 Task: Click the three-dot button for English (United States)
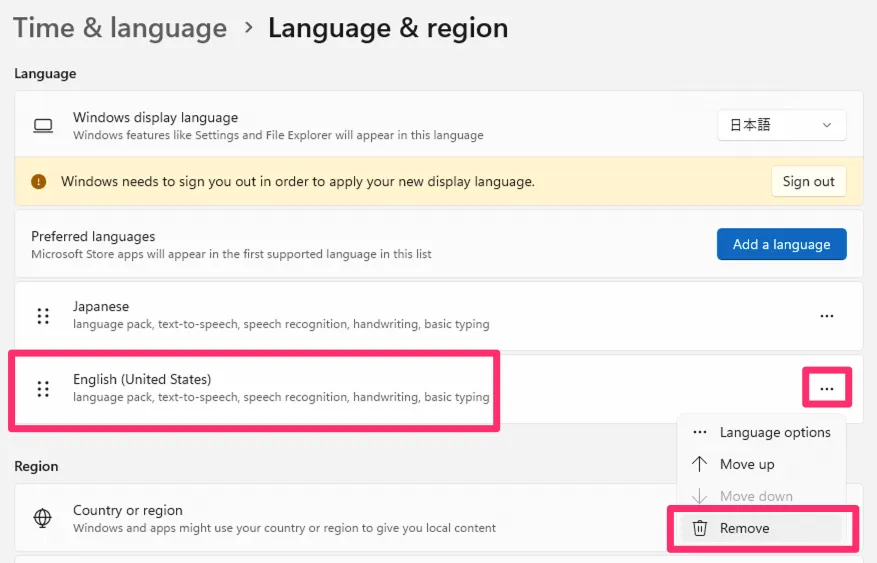(x=827, y=388)
